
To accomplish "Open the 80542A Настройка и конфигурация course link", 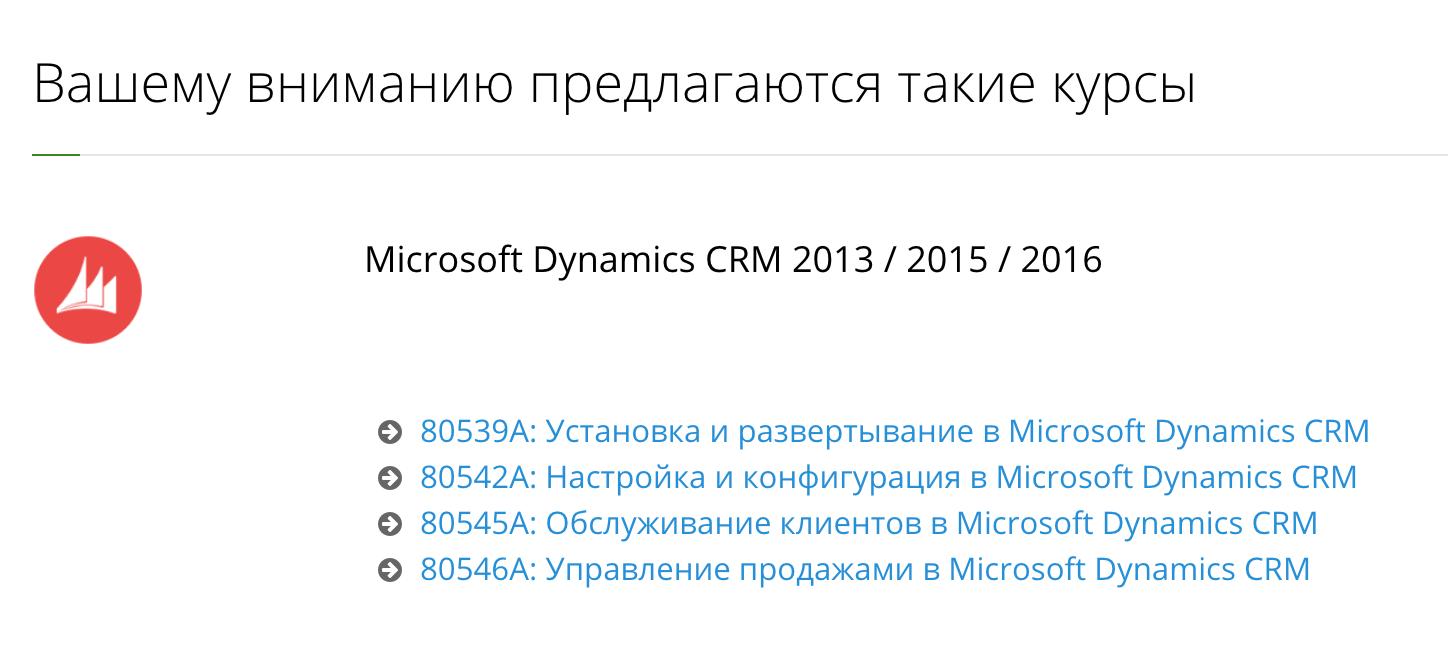I will (889, 478).
